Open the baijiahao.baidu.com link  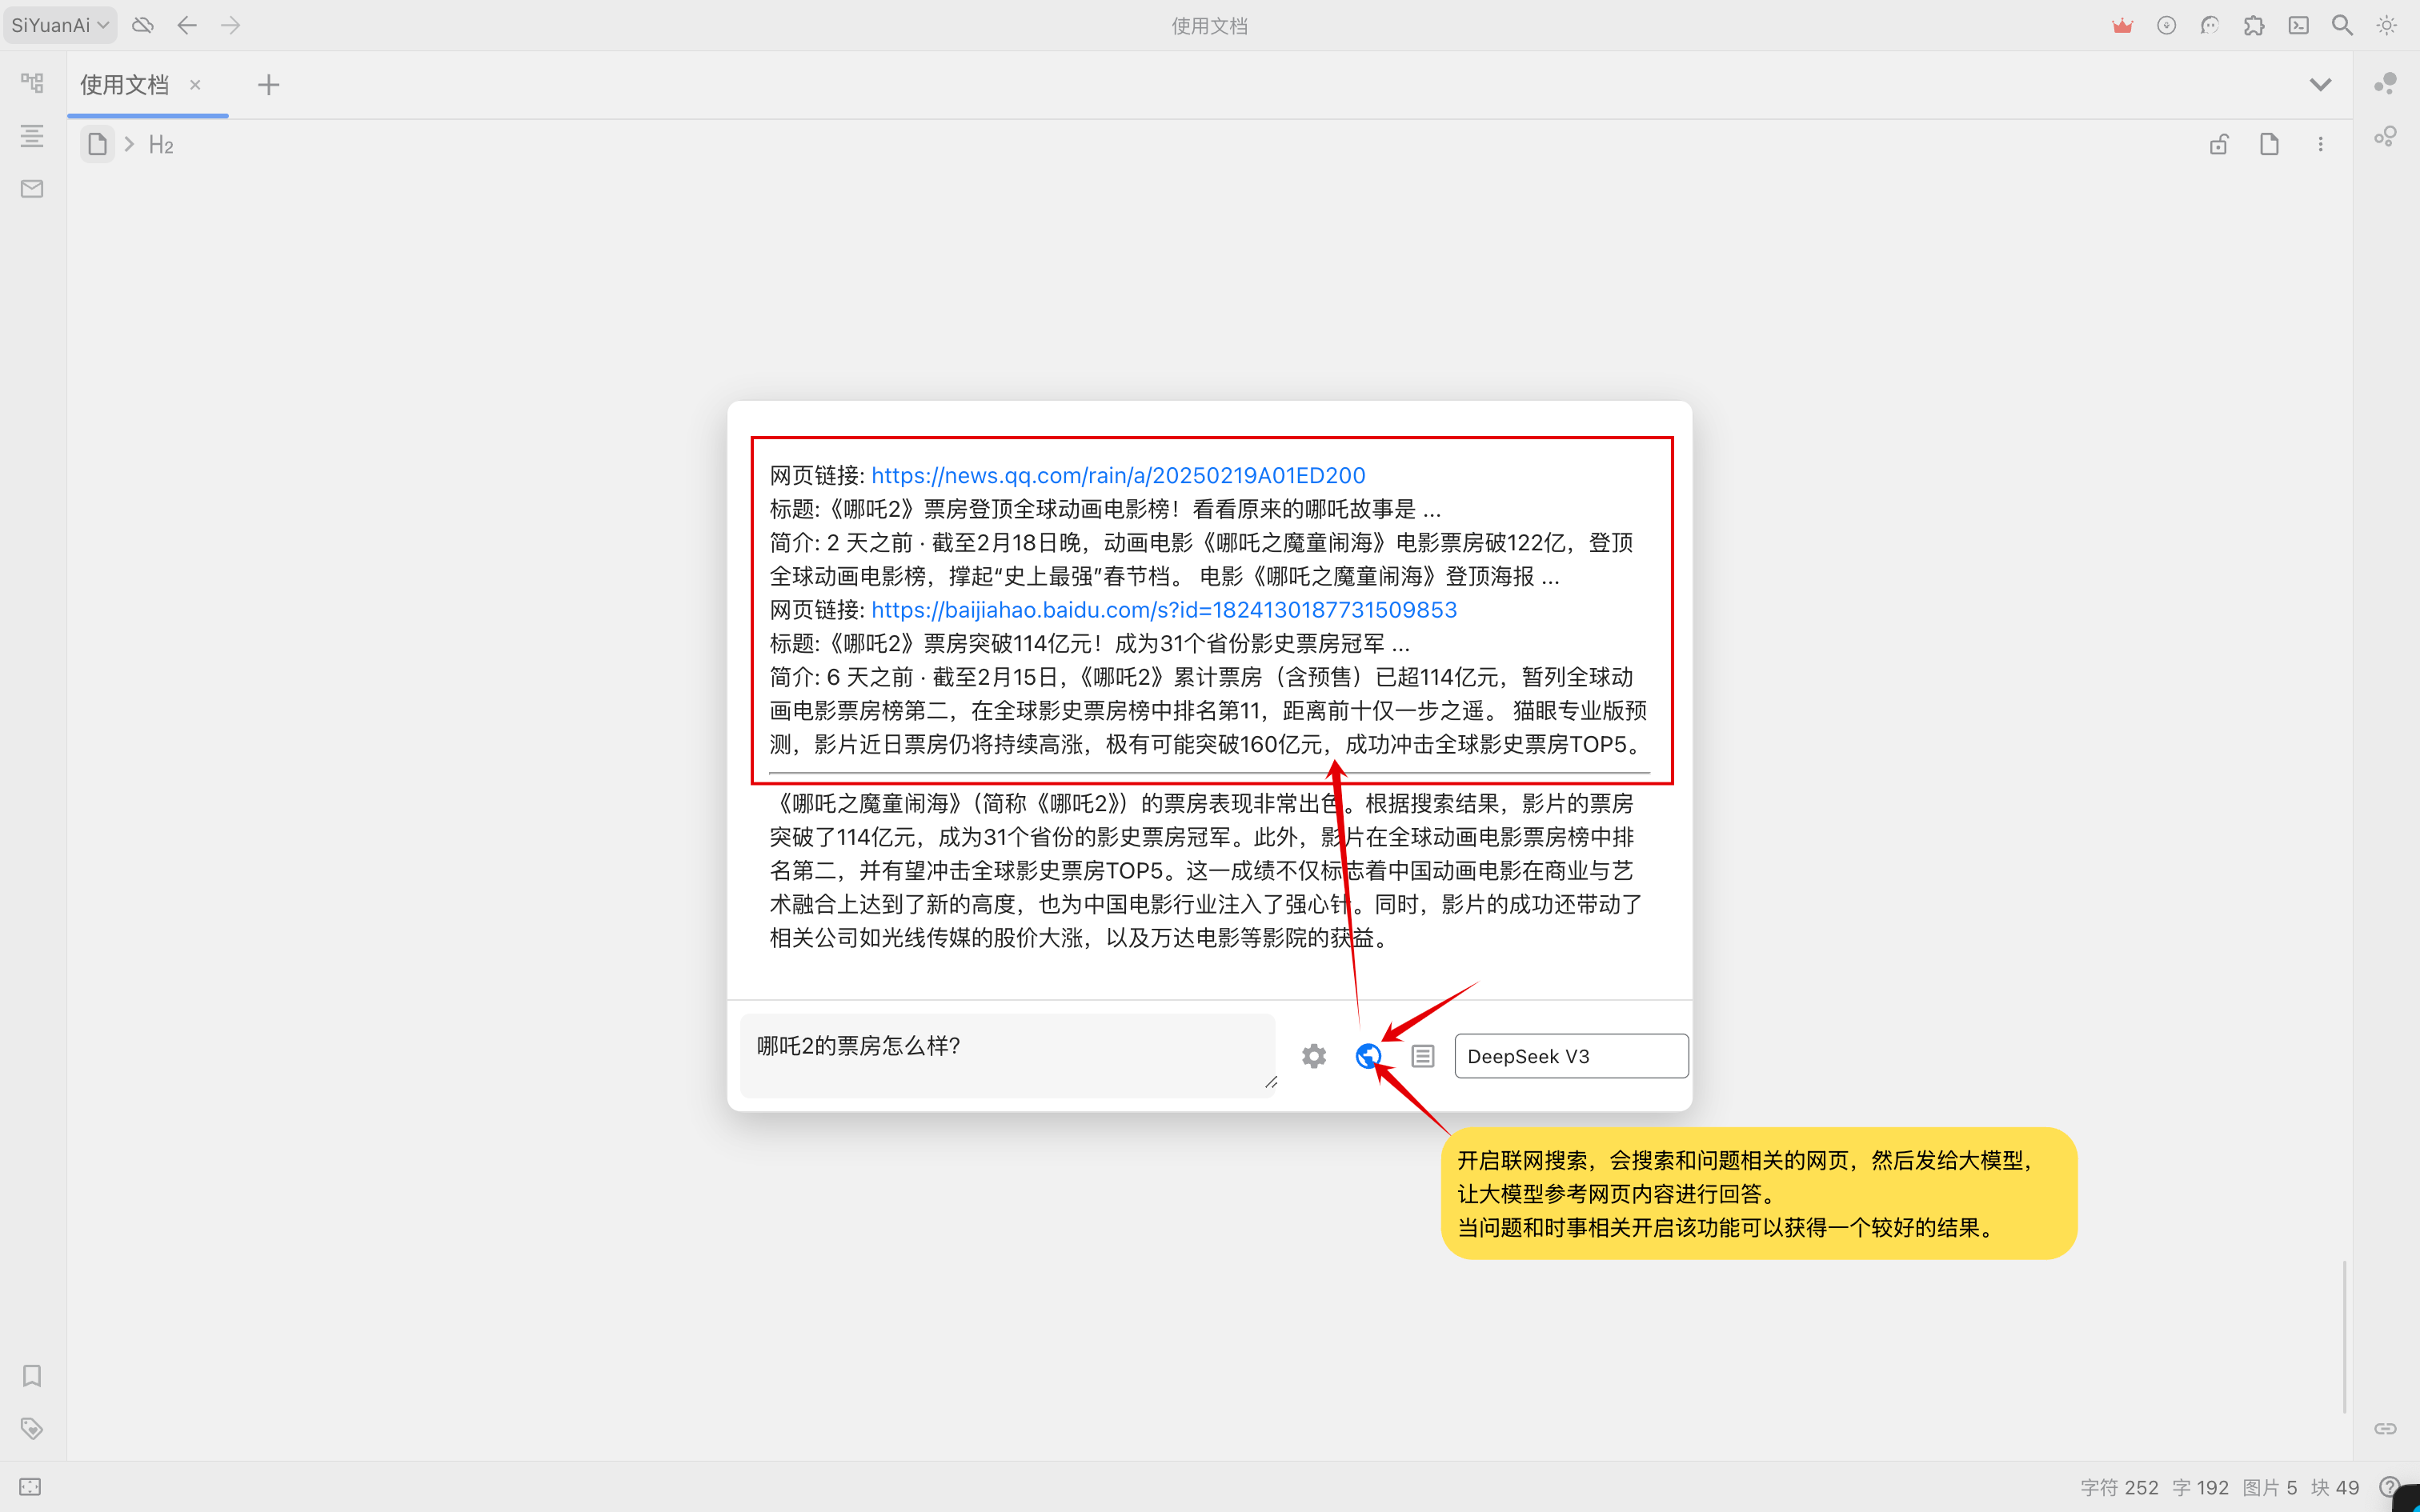1163,610
